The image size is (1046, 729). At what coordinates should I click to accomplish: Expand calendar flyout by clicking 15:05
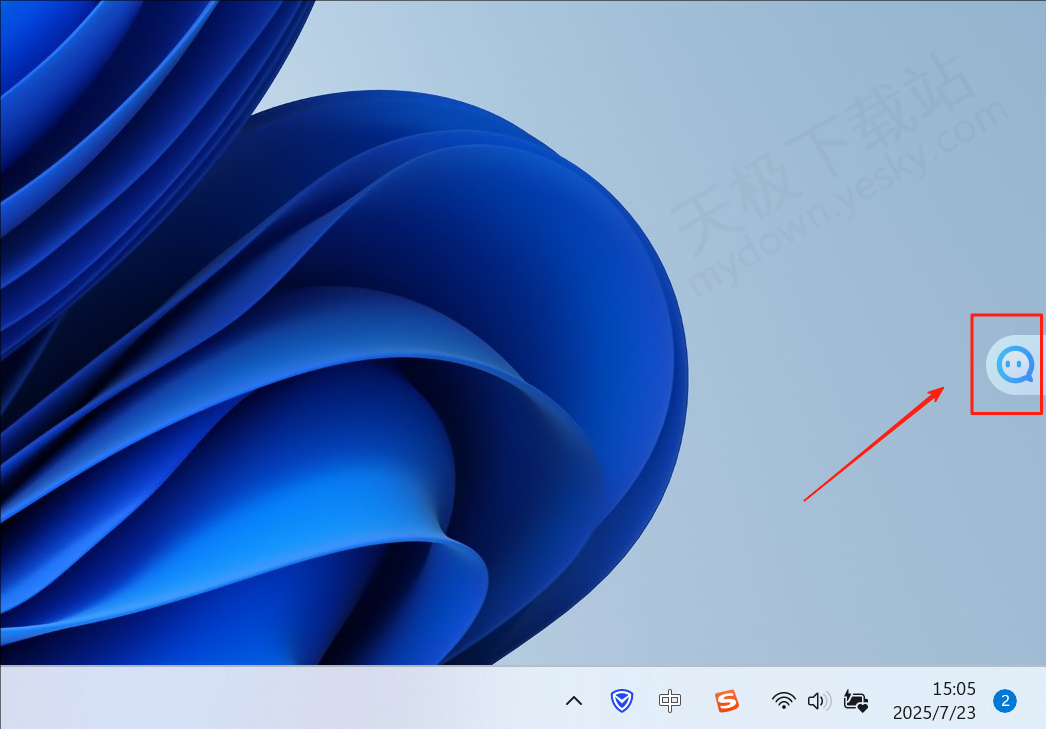tap(953, 689)
